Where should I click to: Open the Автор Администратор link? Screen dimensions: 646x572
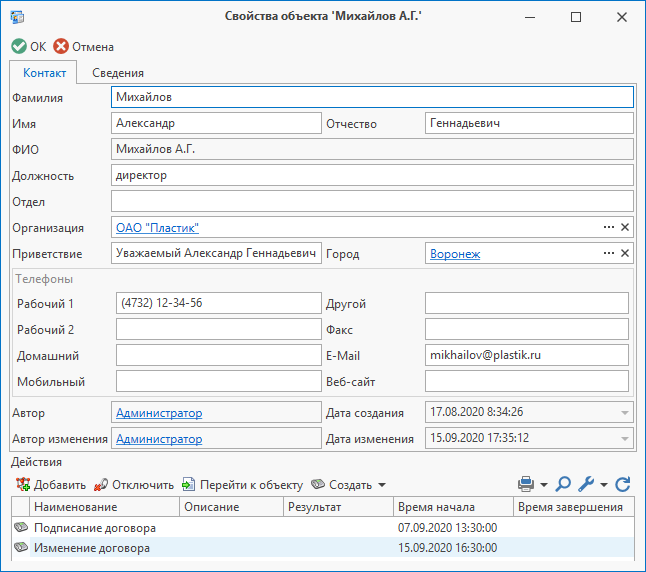tap(159, 413)
